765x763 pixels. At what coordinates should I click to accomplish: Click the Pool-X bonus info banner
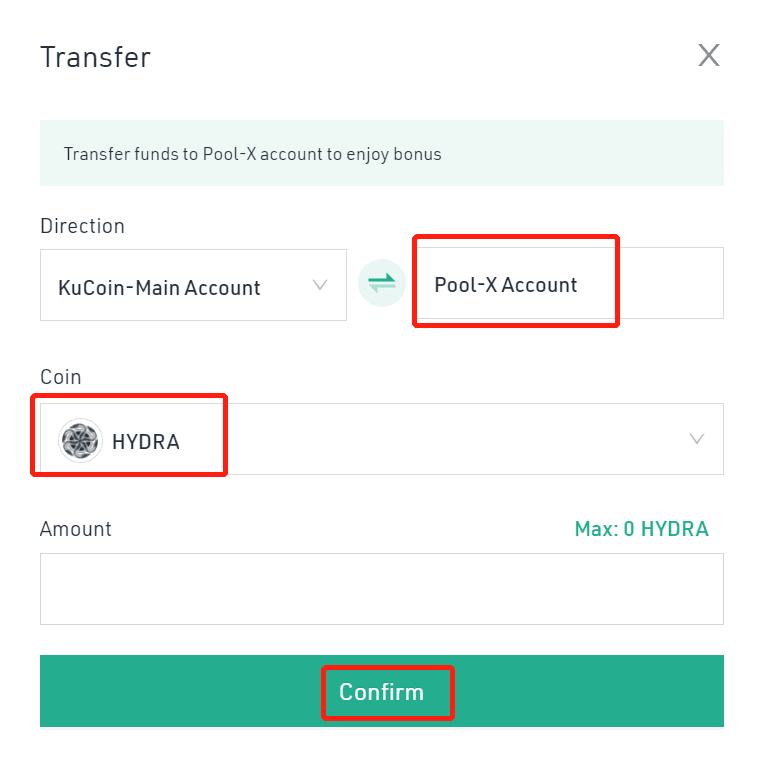382,153
